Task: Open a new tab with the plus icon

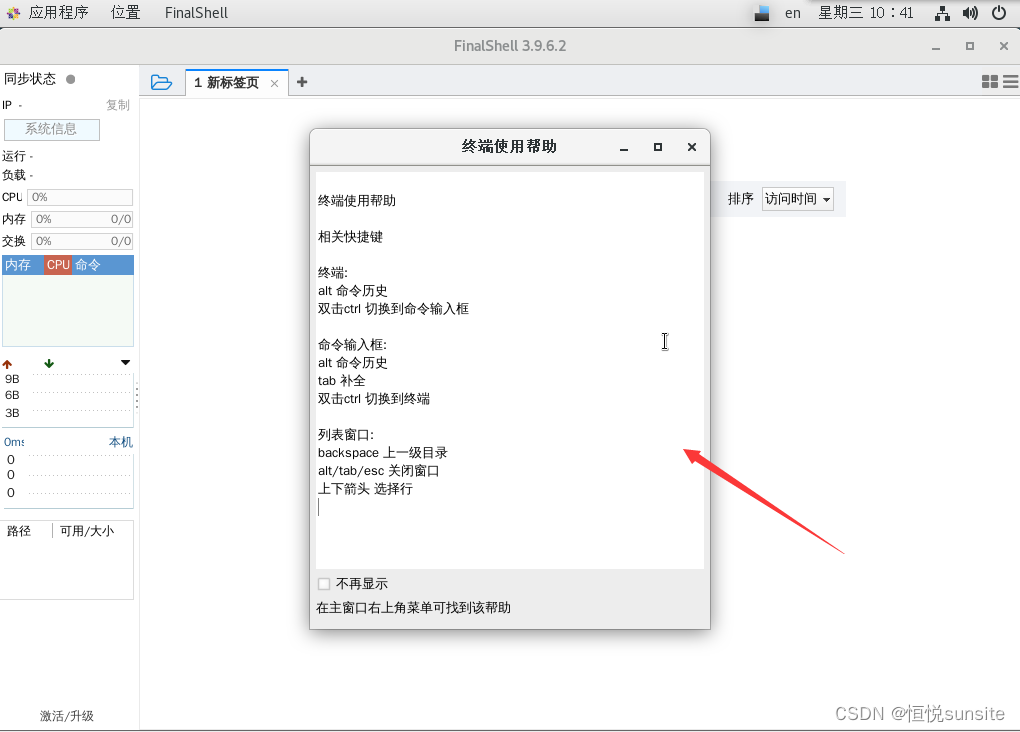Action: 302,82
